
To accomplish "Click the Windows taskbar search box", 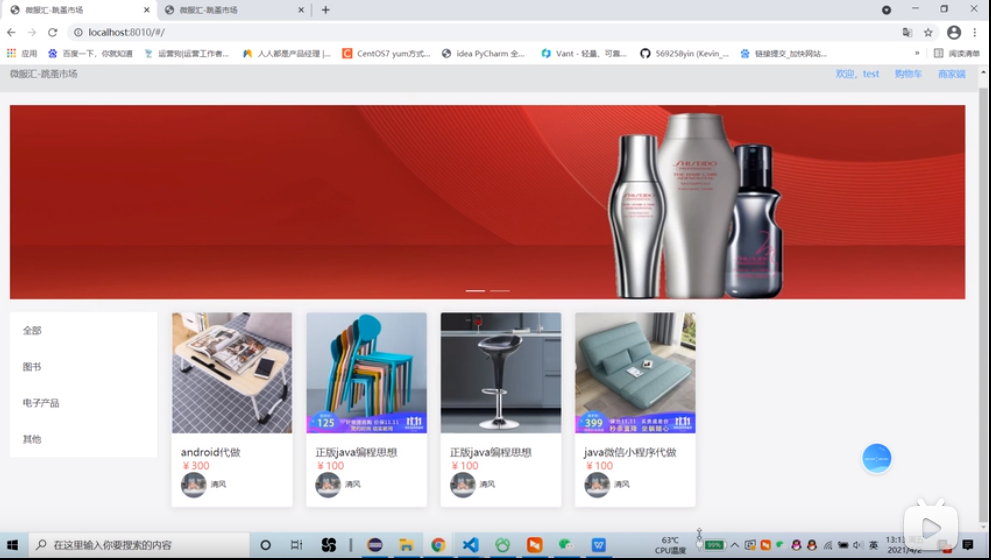I will 139,545.
